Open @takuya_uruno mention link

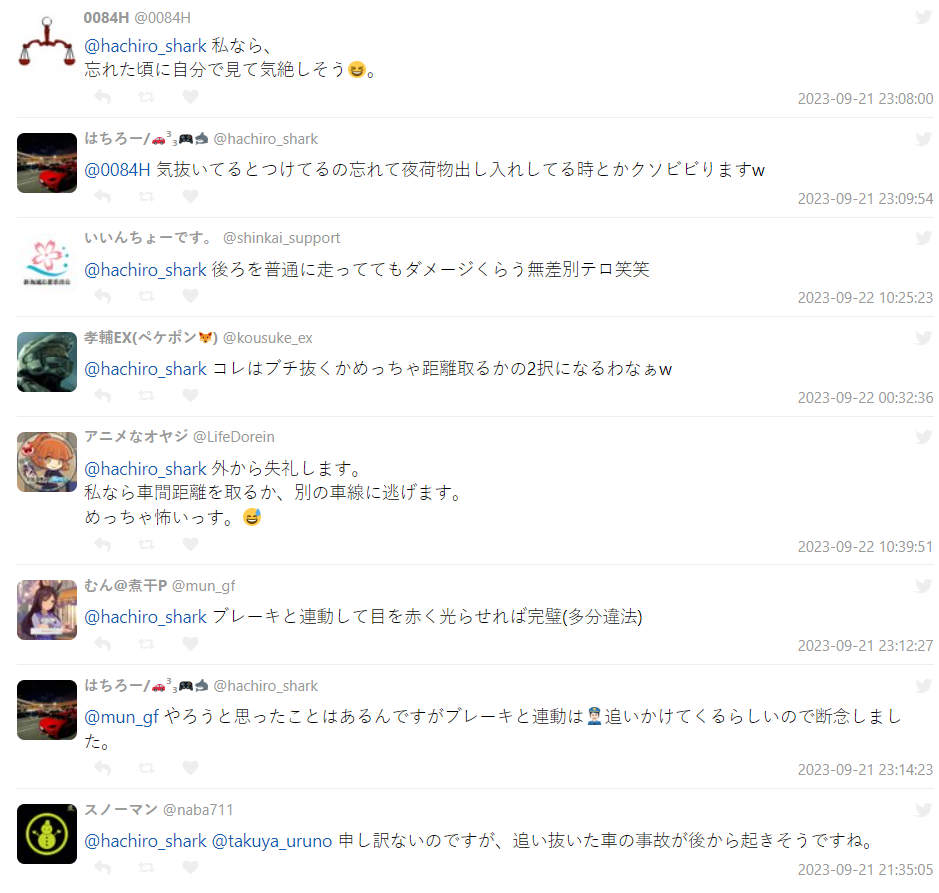pyautogui.click(x=272, y=841)
